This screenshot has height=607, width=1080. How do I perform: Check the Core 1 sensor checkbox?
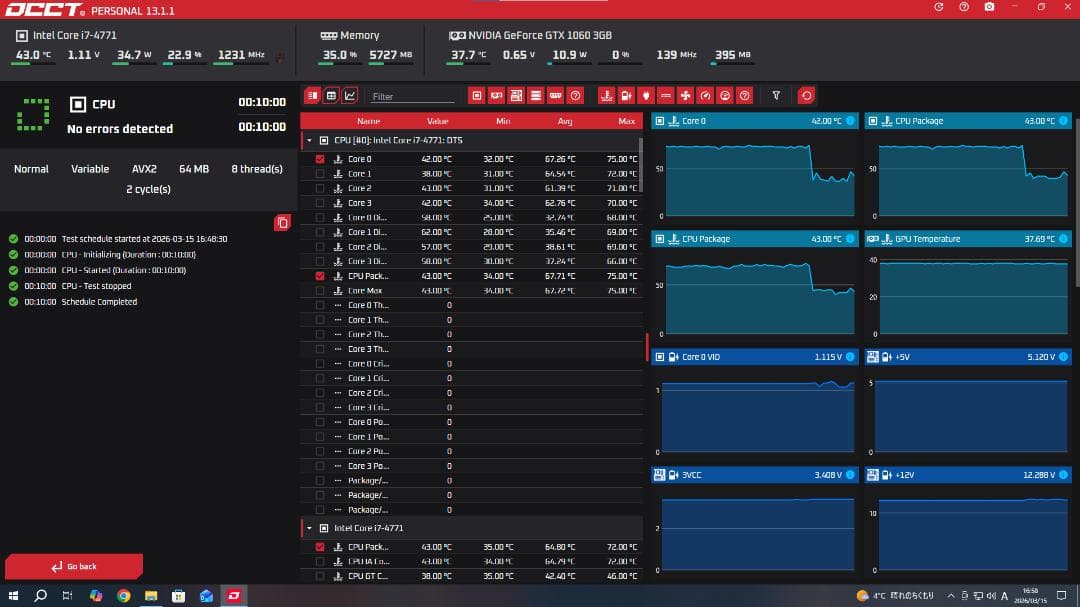click(x=320, y=174)
